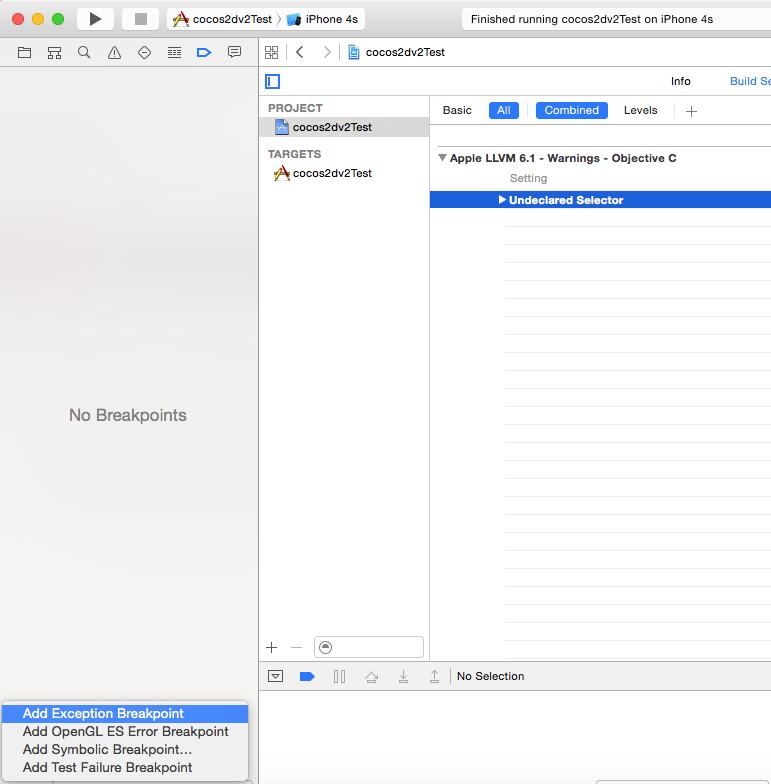Expand the Undeclared Selector setting
This screenshot has height=784, width=771.
[502, 200]
